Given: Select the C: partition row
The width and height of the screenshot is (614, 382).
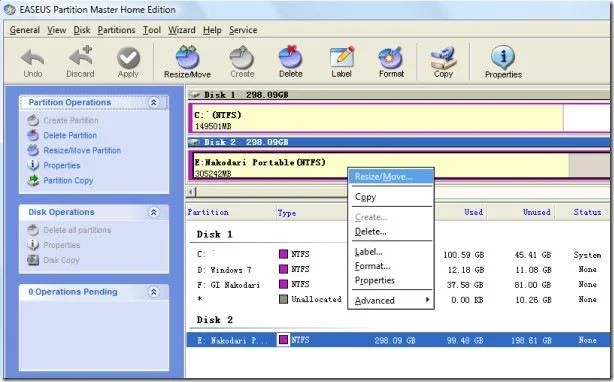Looking at the screenshot, I should [398, 255].
